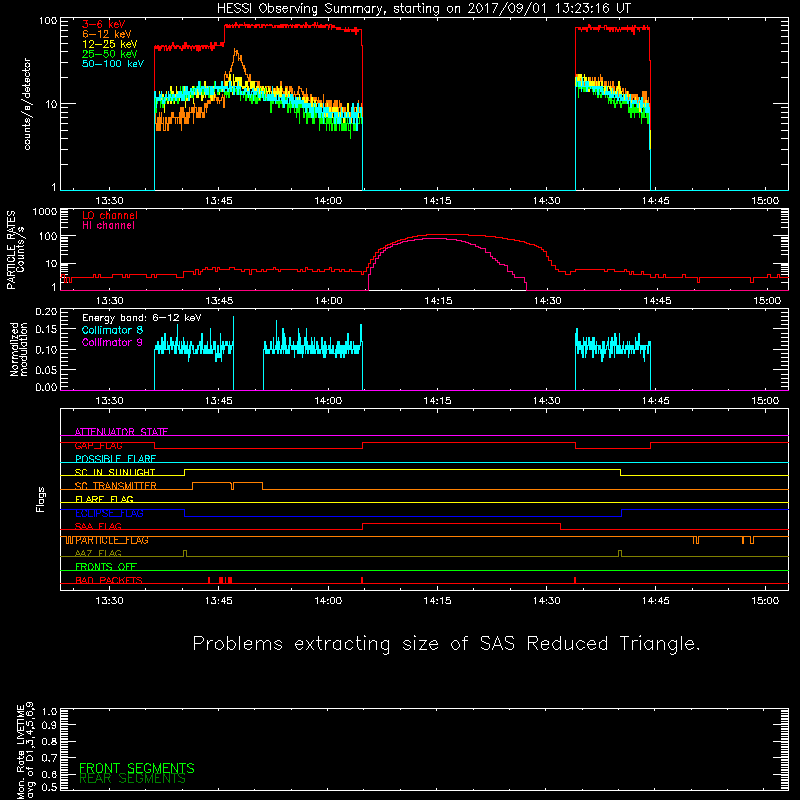Click the FLARE_FLAG label

coord(104,499)
